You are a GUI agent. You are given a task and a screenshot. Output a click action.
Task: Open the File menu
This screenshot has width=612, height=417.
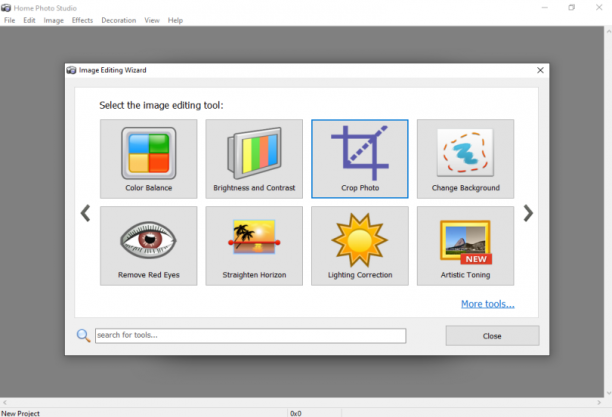coord(10,20)
